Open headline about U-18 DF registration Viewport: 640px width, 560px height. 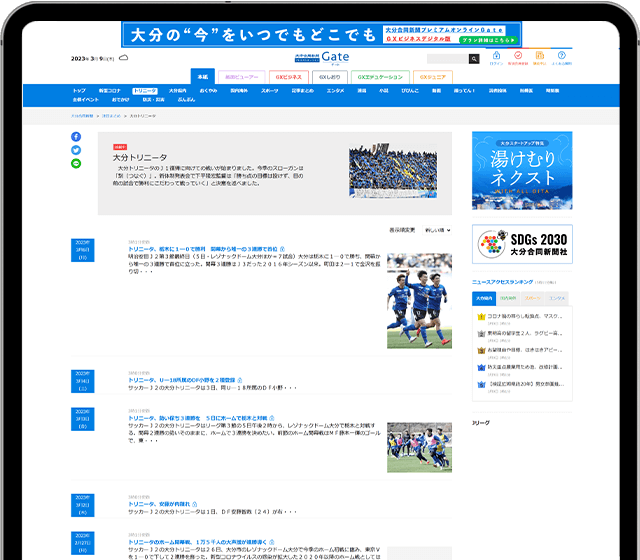[182, 380]
